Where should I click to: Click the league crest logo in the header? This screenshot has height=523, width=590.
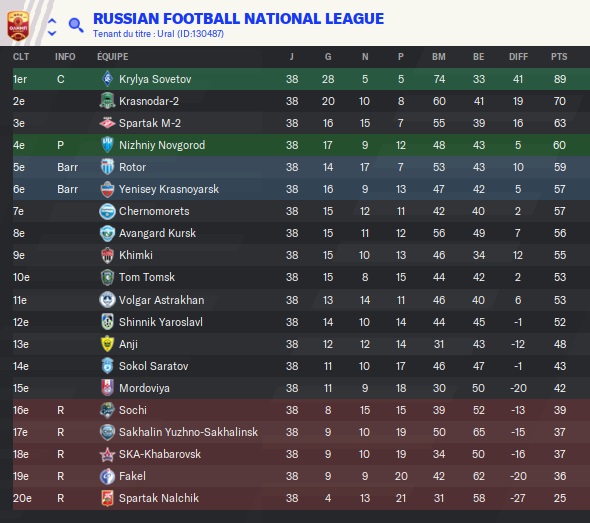[x=18, y=26]
